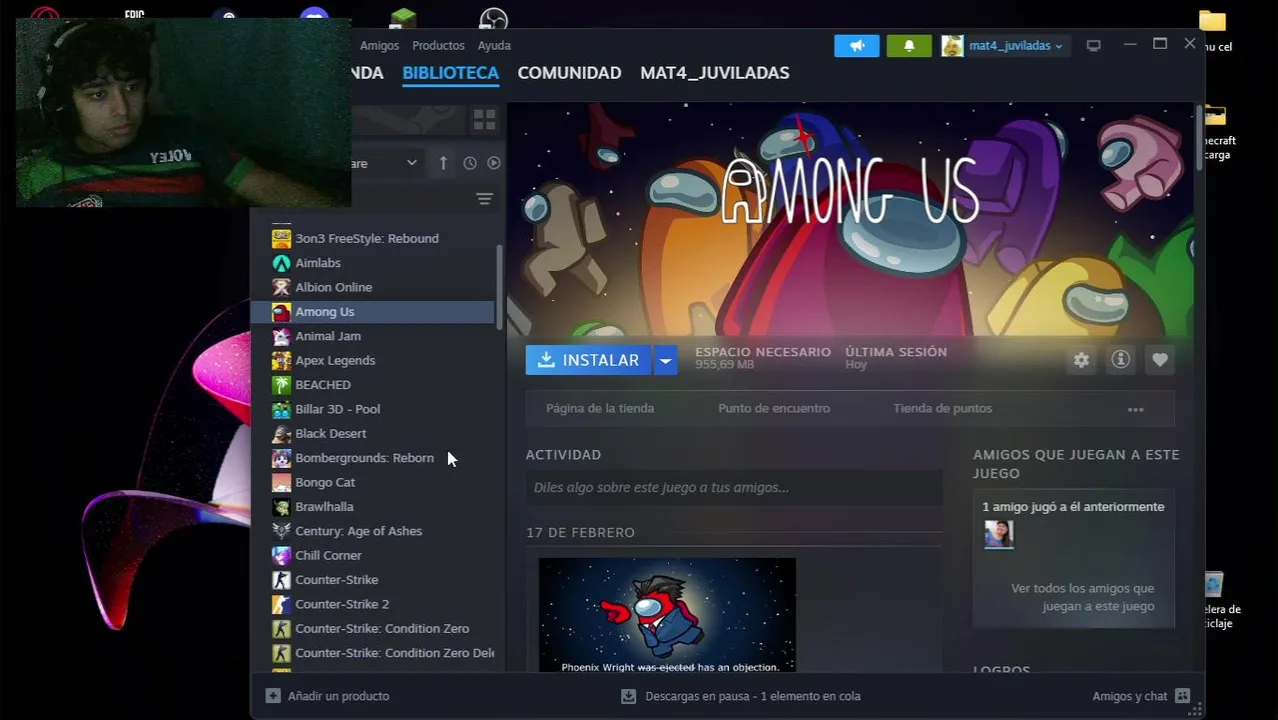Click the Albion Online game icon
Image resolution: width=1278 pixels, height=720 pixels.
pyautogui.click(x=281, y=287)
